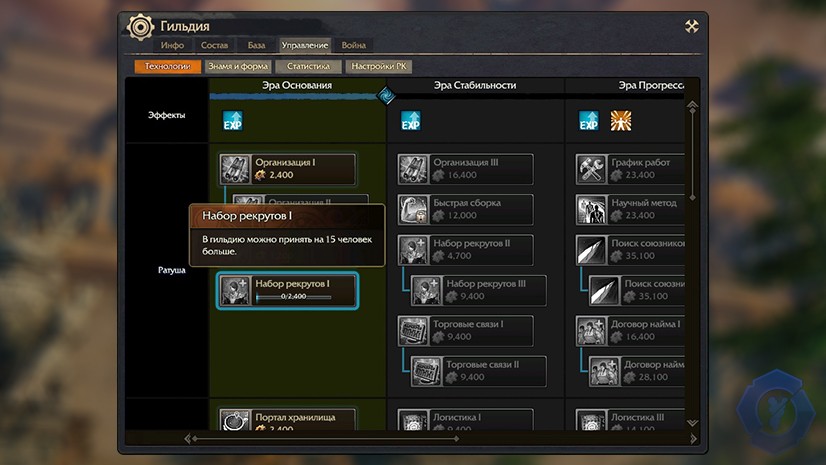Click the orange figure effect icon

pyautogui.click(x=621, y=121)
